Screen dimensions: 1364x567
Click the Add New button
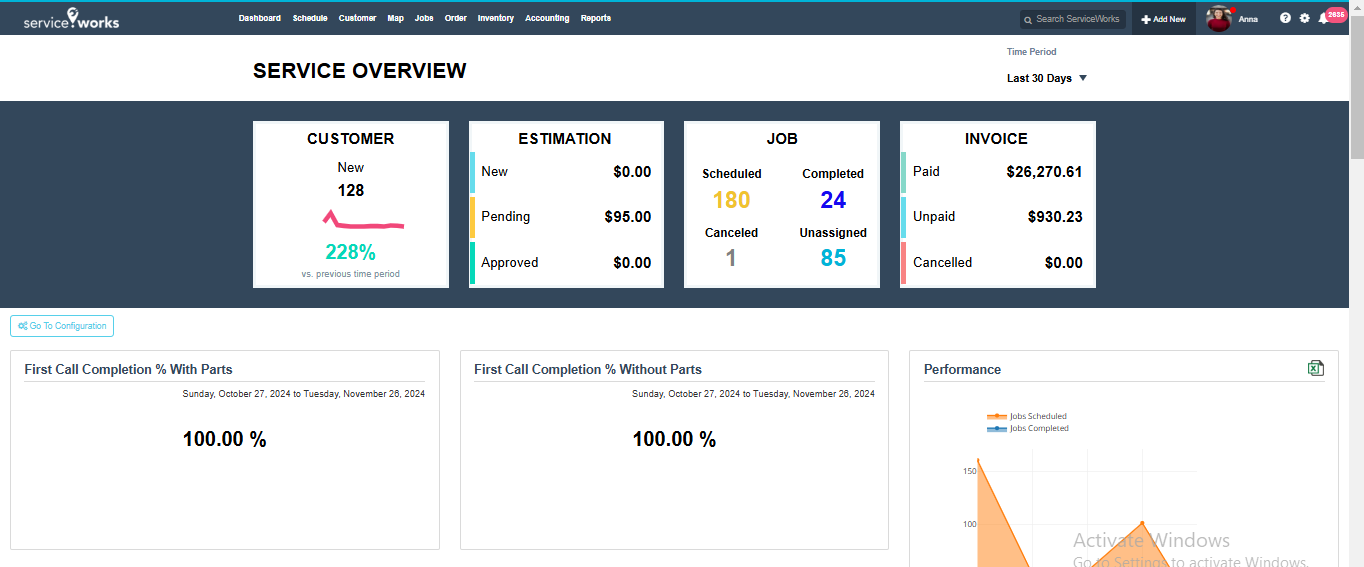[x=1164, y=19]
